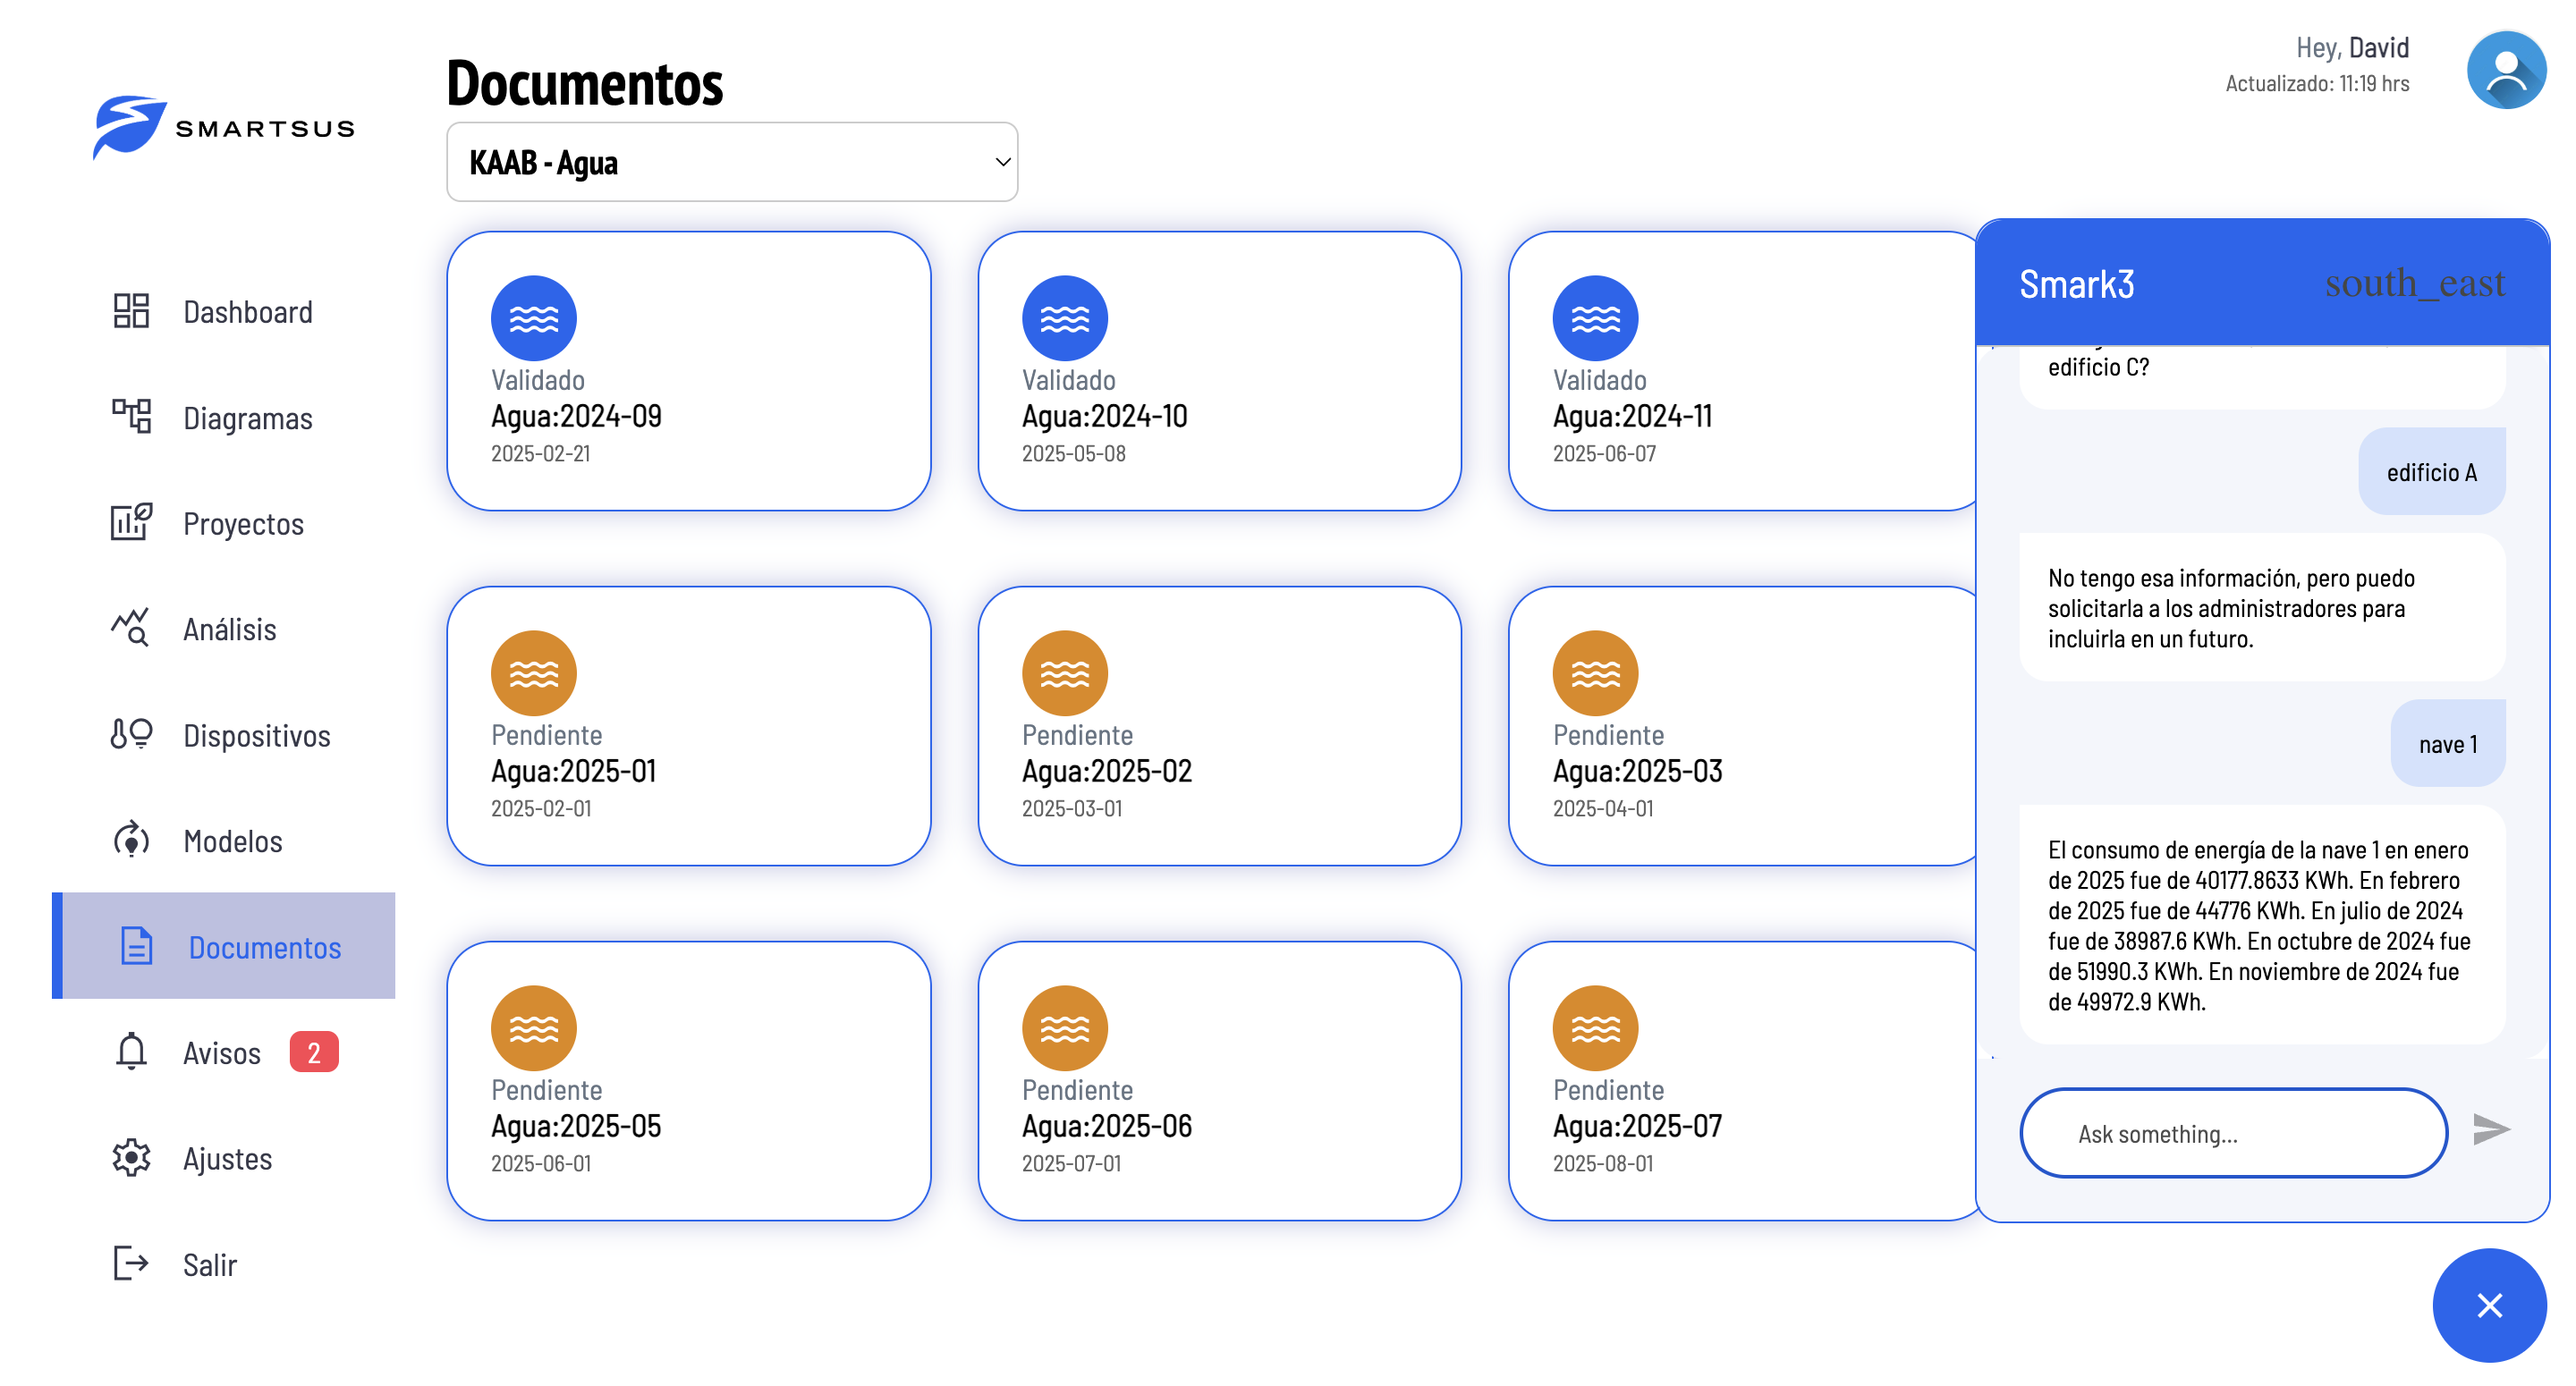Click orange wave icon on Agua:2025-06
This screenshot has height=1386, width=2576.
click(x=1064, y=1028)
